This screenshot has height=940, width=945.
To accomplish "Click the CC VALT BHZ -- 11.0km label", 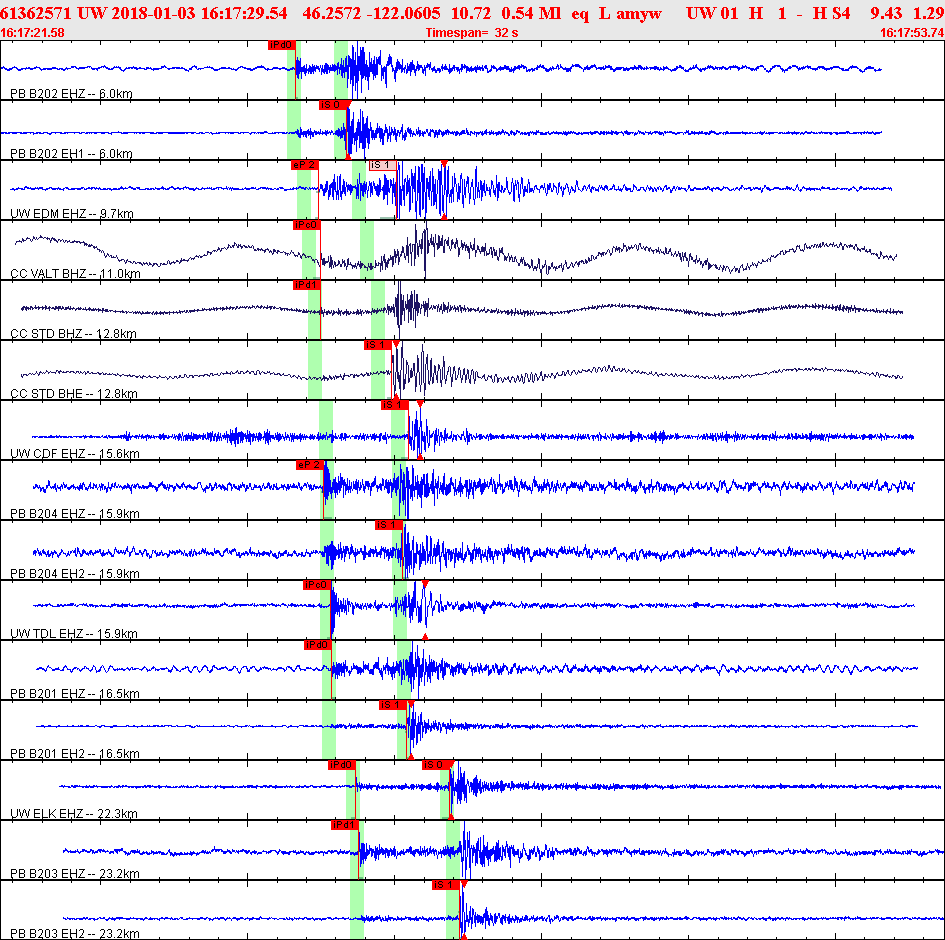I will point(75,274).
